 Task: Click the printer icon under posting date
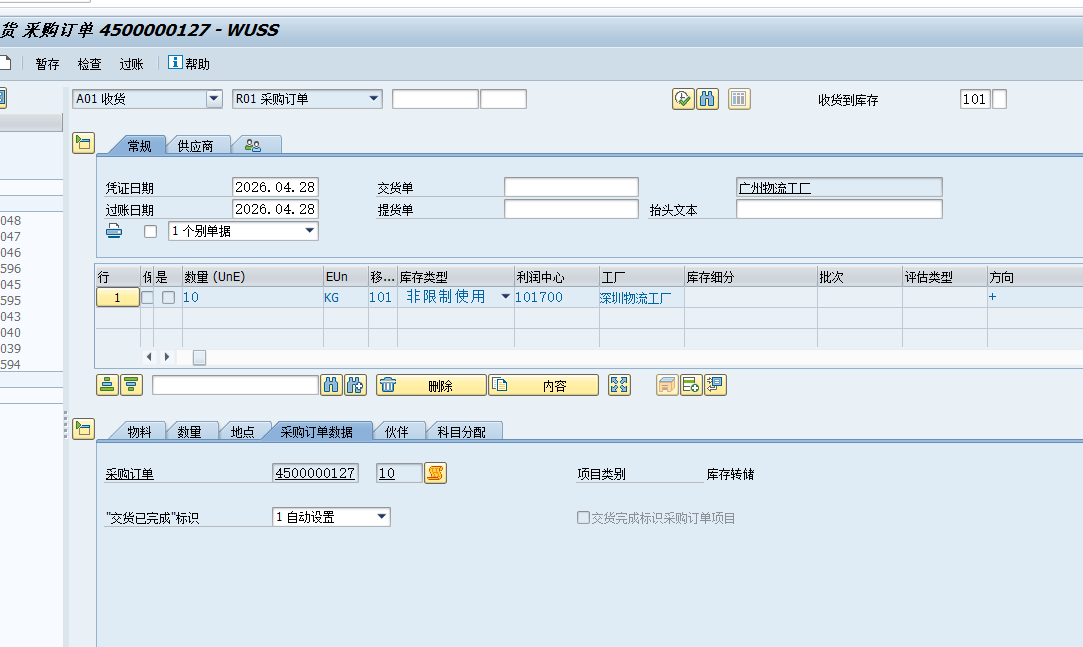click(x=115, y=232)
